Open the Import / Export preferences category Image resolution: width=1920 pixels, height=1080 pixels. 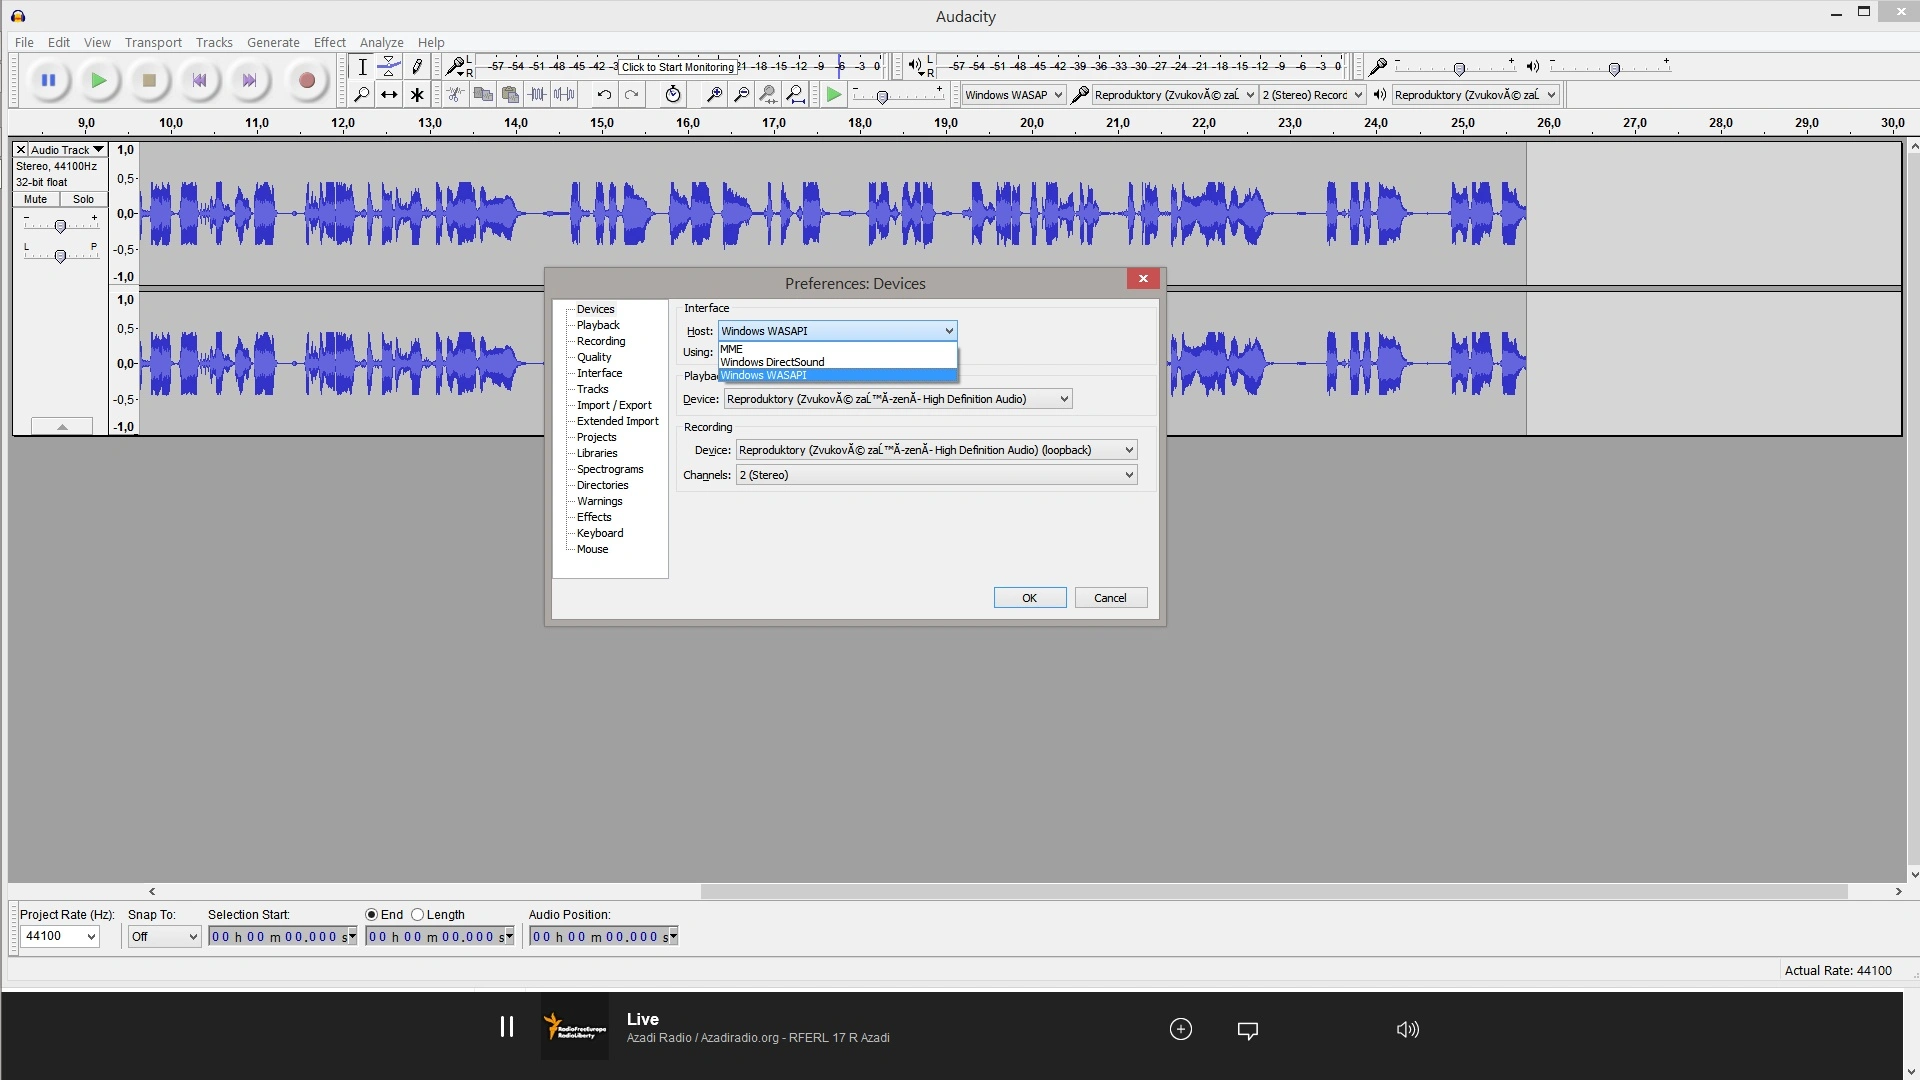click(x=614, y=405)
